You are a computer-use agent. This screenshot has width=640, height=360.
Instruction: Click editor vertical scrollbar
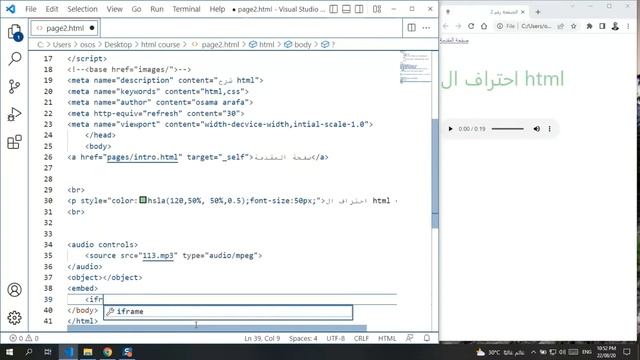(435, 173)
